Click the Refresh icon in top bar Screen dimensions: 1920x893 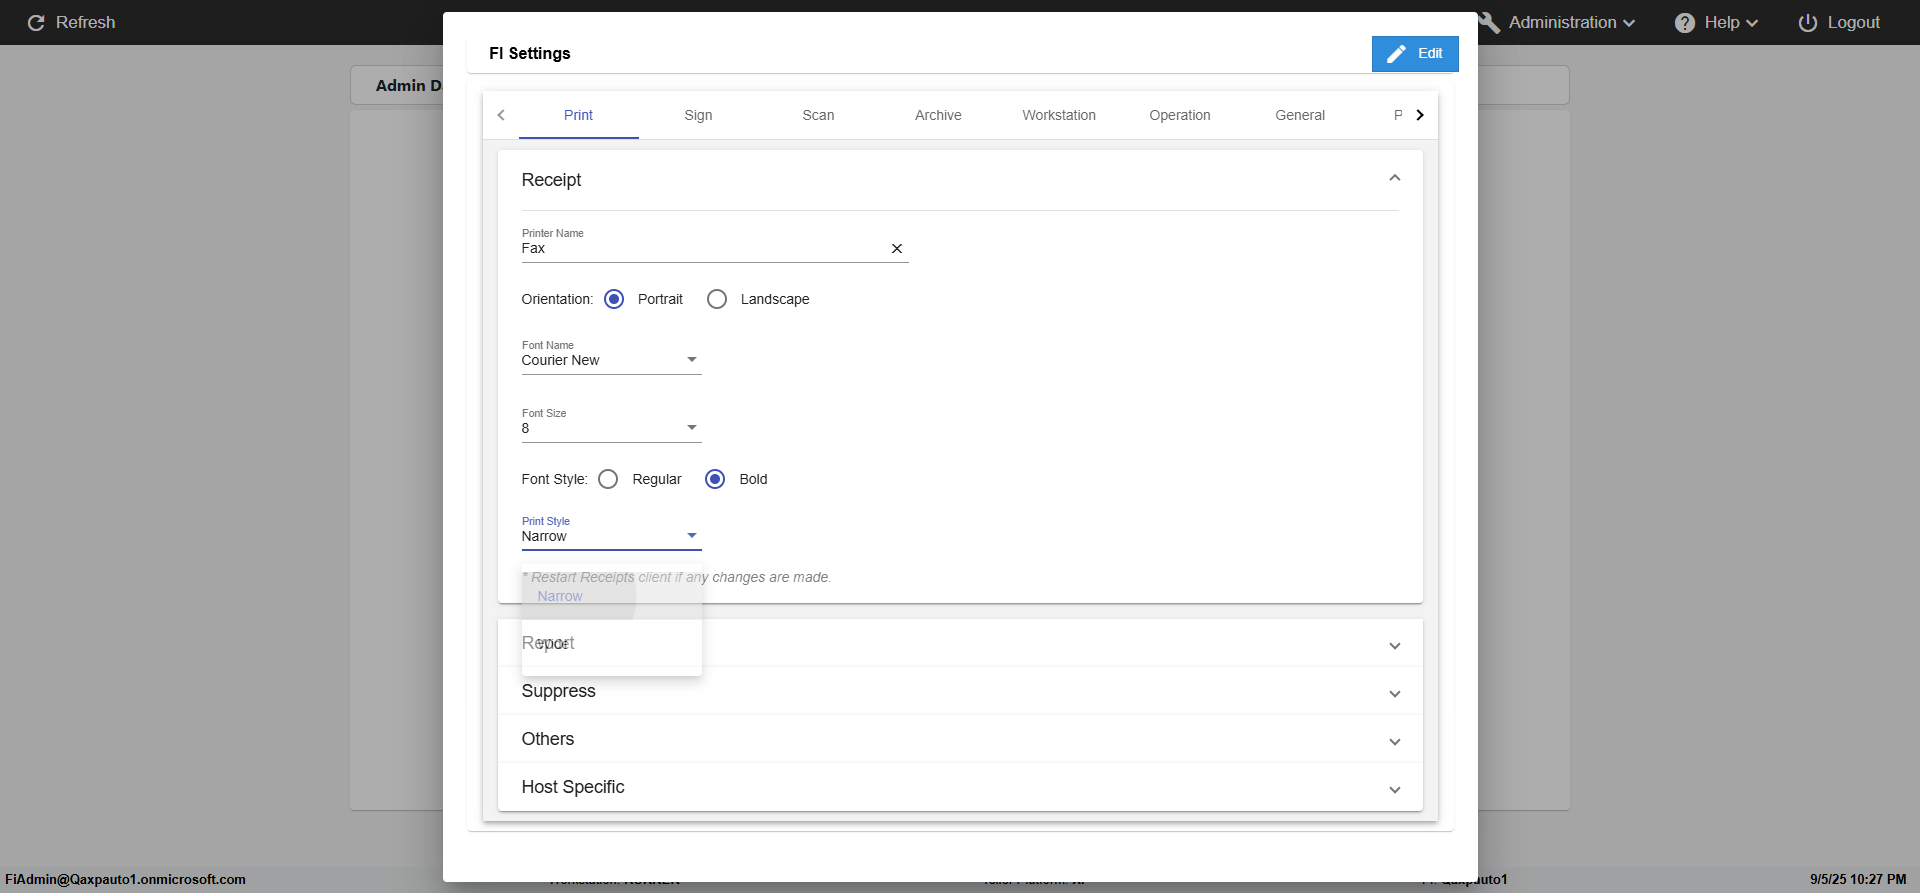pos(36,23)
